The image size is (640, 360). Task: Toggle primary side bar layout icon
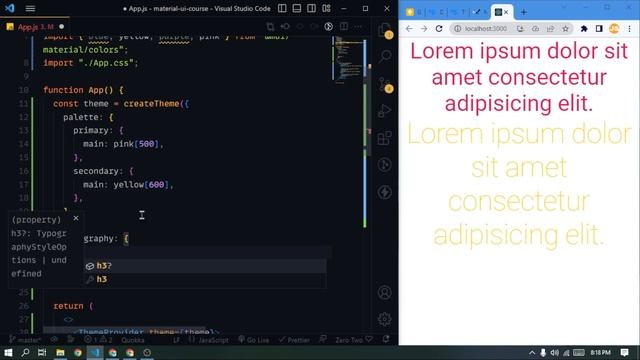pyautogui.click(x=282, y=8)
